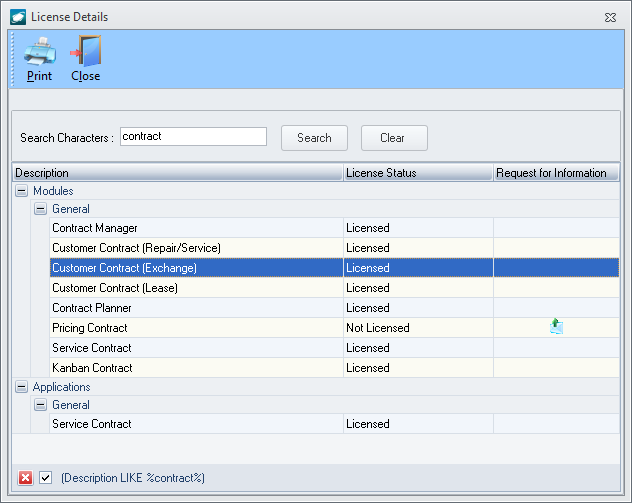Click the Modules group label
Viewport: 632px width, 503px height.
point(53,191)
